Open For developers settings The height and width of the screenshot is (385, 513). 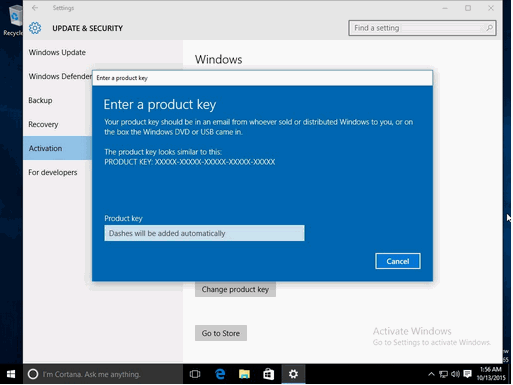pyautogui.click(x=53, y=172)
